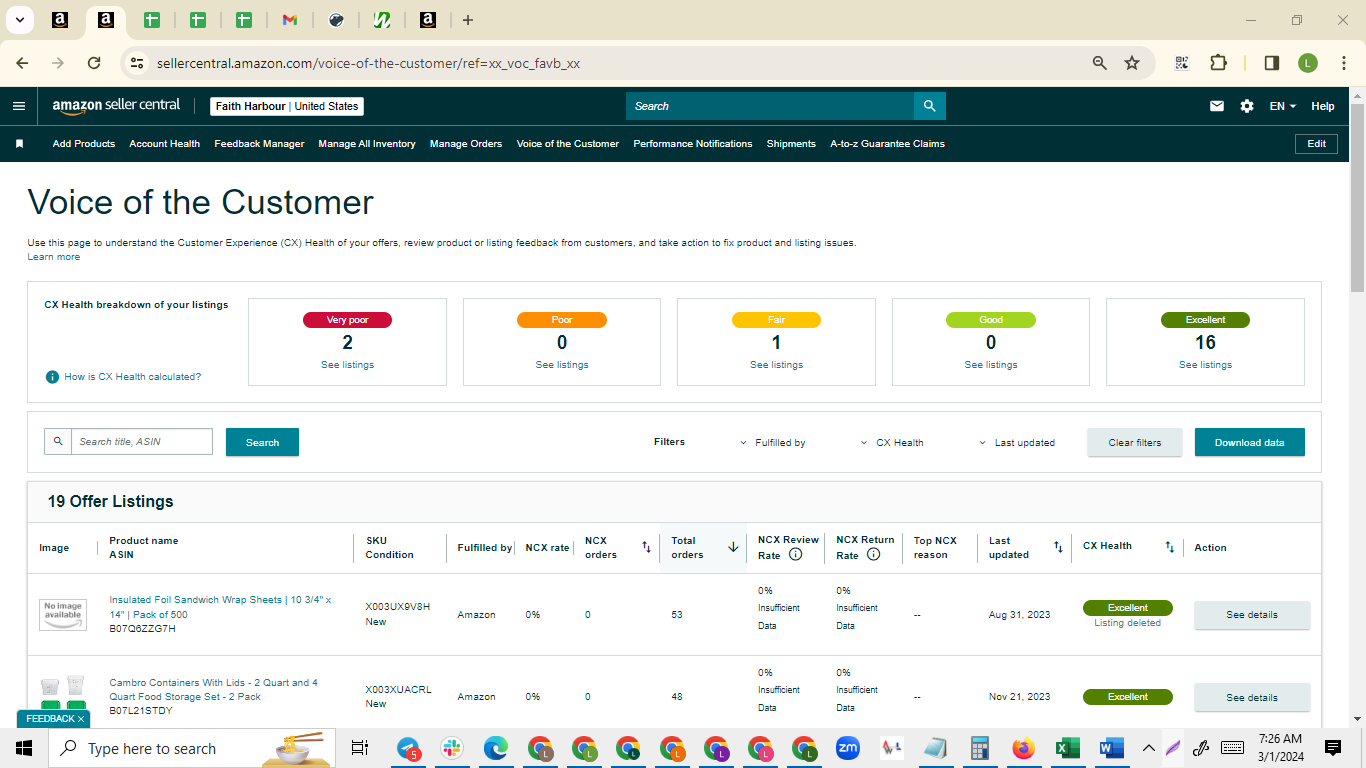1366x768 pixels.
Task: Reload the page with the refresh icon
Action: (x=94, y=63)
